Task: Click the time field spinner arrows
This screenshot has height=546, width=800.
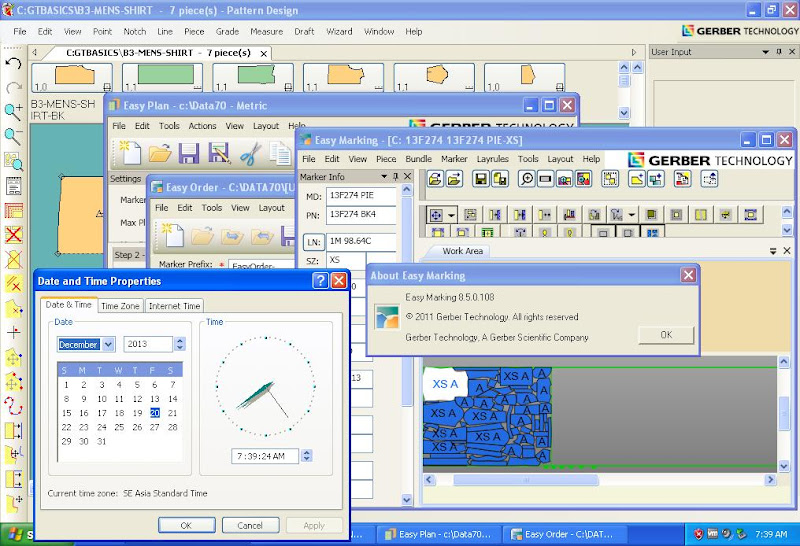Action: point(306,456)
